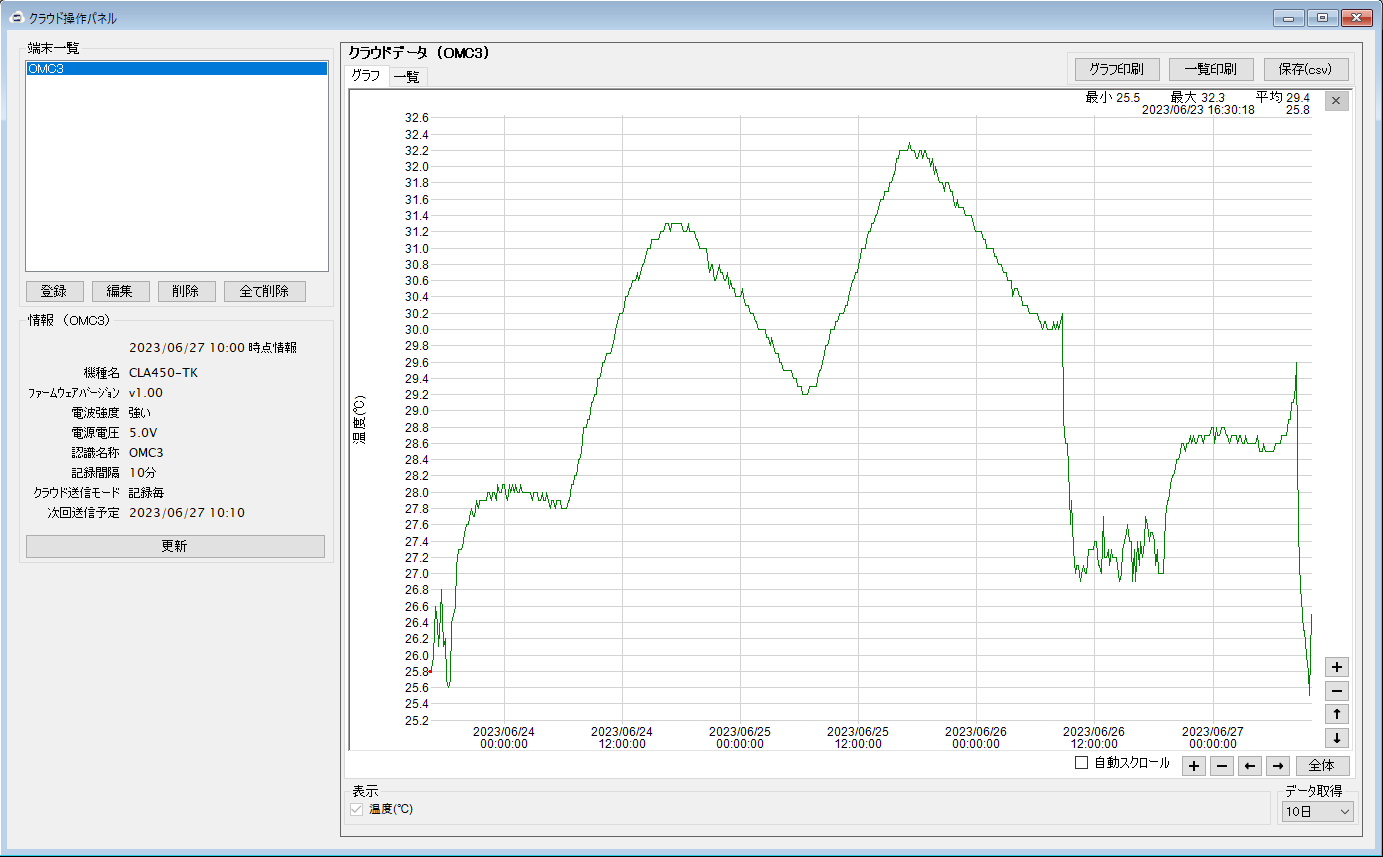Save data with 保存(csv) button
The width and height of the screenshot is (1383, 857).
[x=1305, y=69]
